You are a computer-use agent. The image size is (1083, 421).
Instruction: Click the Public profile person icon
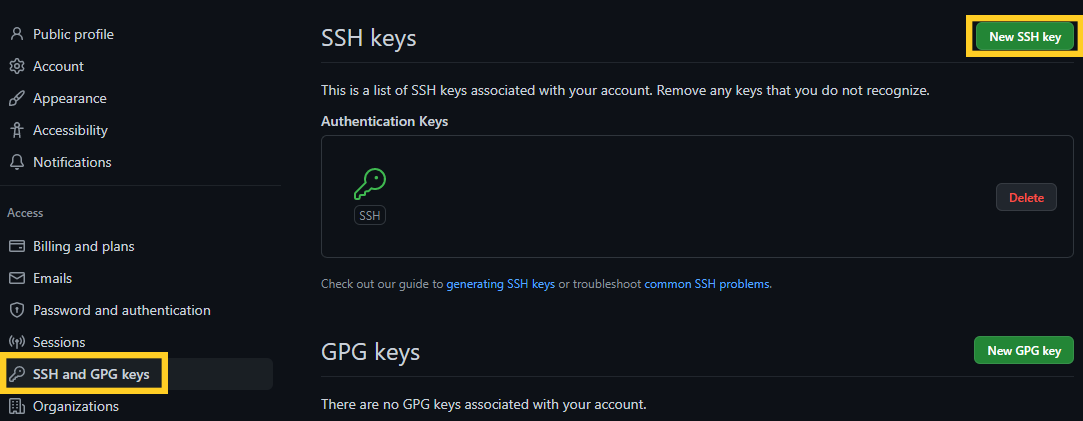pyautogui.click(x=17, y=35)
